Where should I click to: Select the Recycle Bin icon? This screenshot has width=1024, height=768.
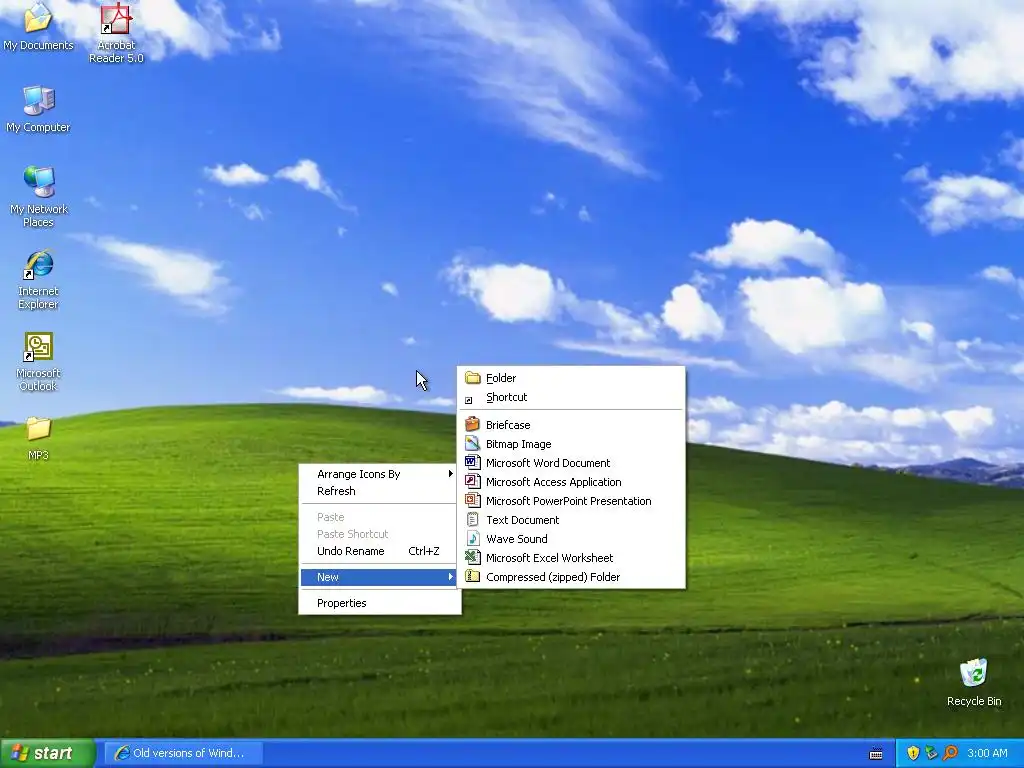coord(974,682)
